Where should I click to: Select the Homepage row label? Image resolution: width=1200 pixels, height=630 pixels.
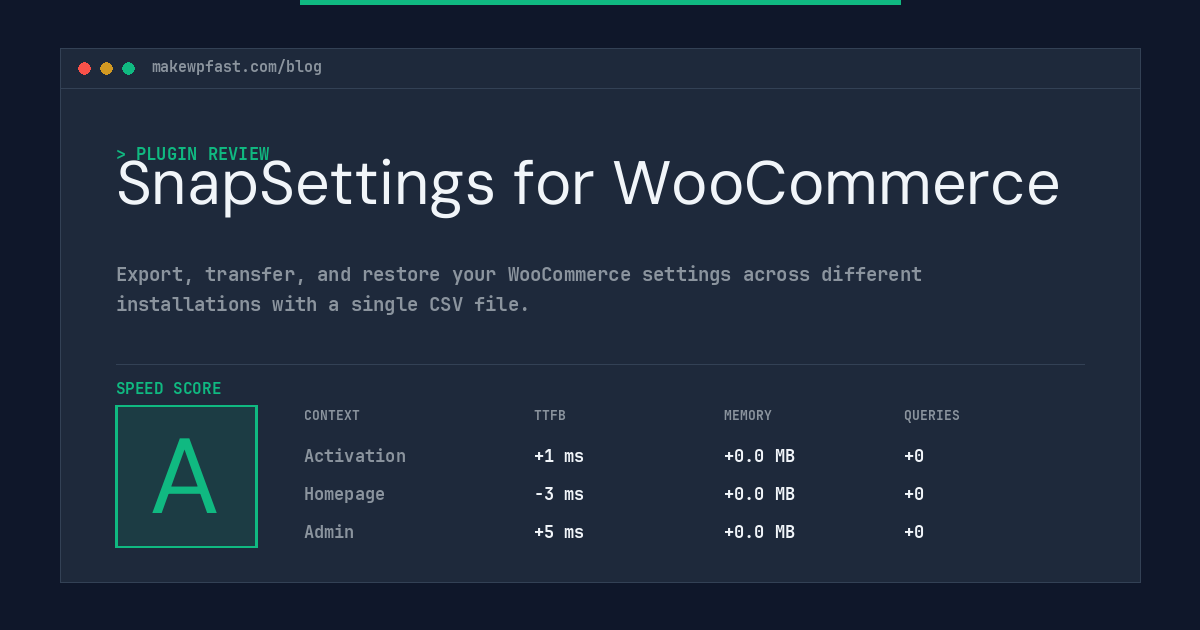click(344, 494)
